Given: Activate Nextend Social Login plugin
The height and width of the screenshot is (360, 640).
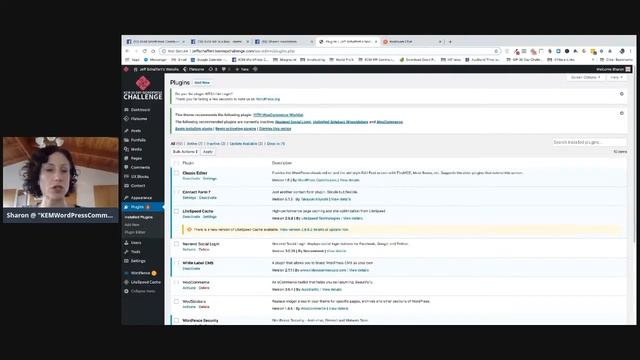Looking at the screenshot, I should click(x=189, y=250).
